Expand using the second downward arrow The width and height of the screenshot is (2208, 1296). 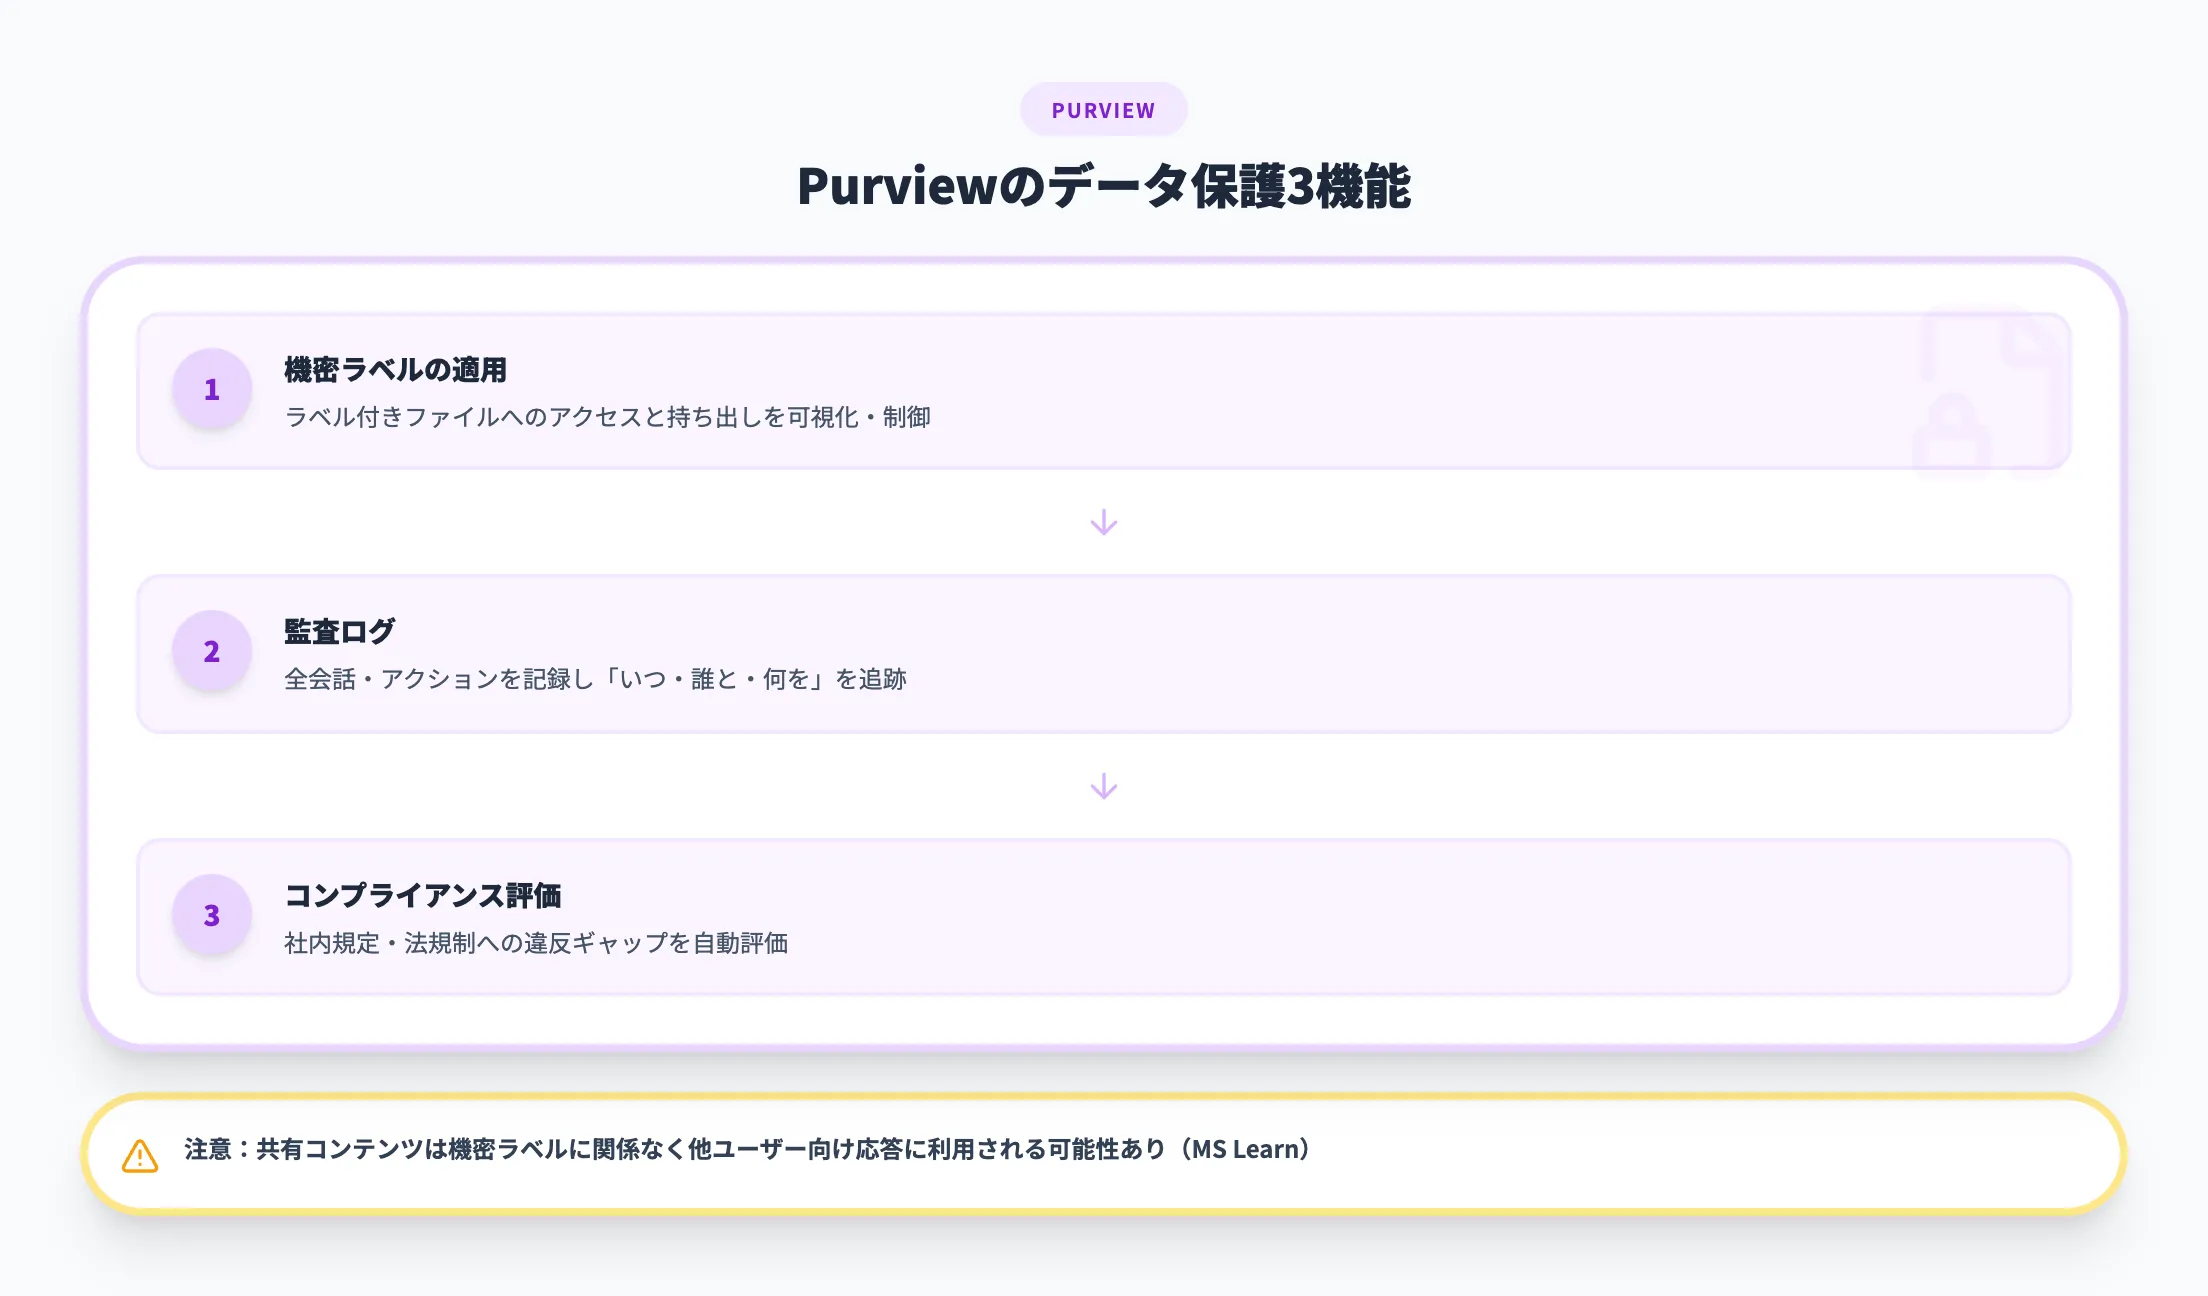tap(1103, 786)
